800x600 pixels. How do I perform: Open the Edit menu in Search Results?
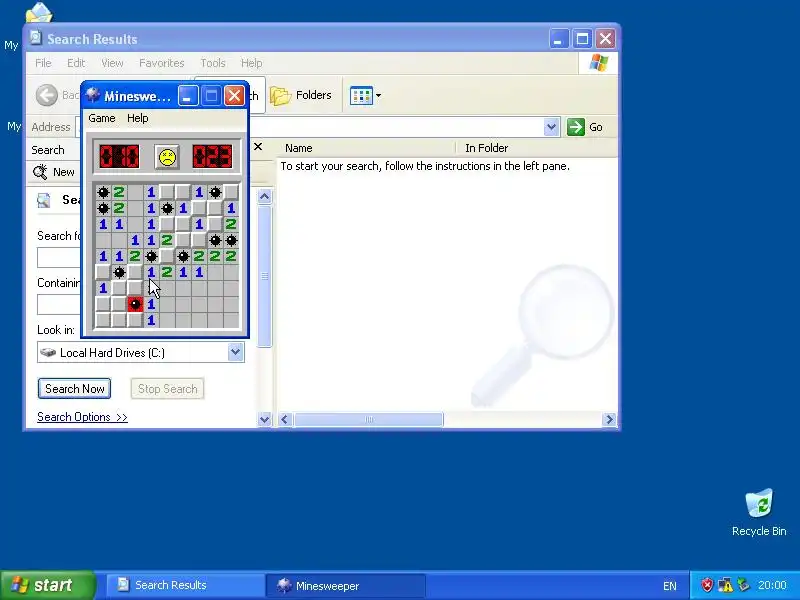coord(76,63)
